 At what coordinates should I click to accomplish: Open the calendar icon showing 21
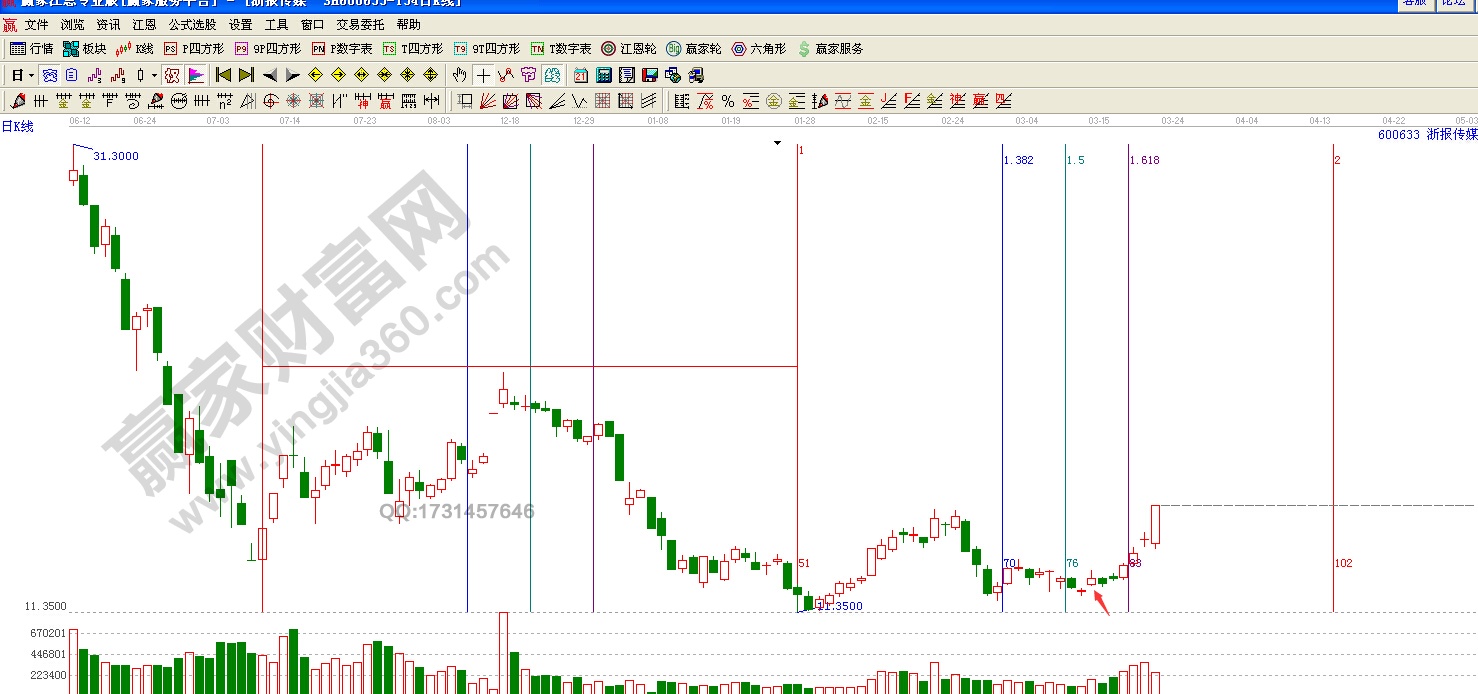581,75
